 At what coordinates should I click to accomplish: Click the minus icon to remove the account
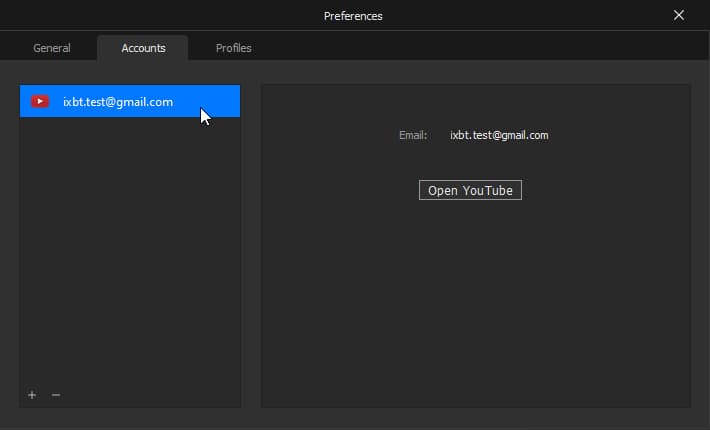56,395
